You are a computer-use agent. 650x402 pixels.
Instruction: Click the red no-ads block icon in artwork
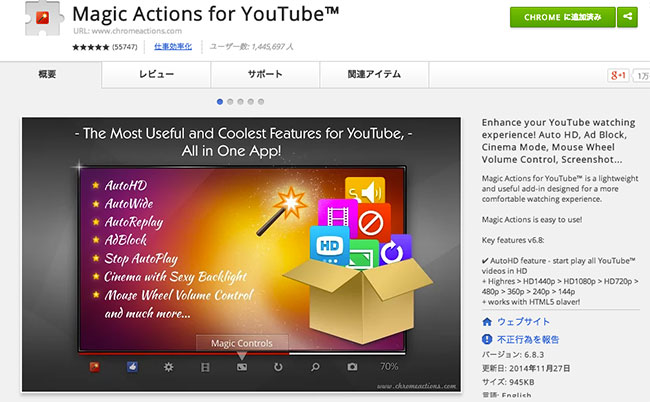(x=372, y=223)
